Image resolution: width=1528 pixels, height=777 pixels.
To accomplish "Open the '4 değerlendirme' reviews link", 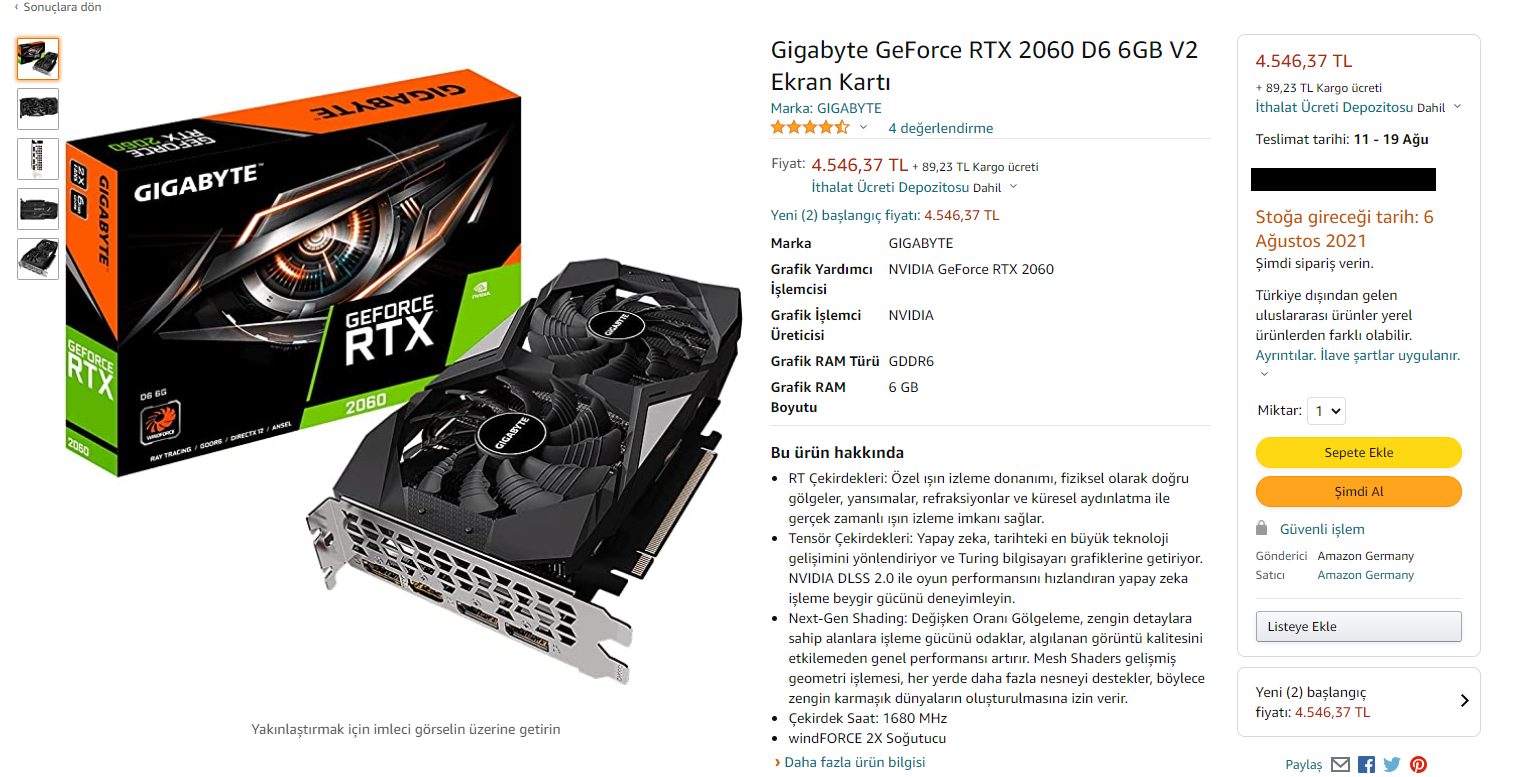I will 940,128.
